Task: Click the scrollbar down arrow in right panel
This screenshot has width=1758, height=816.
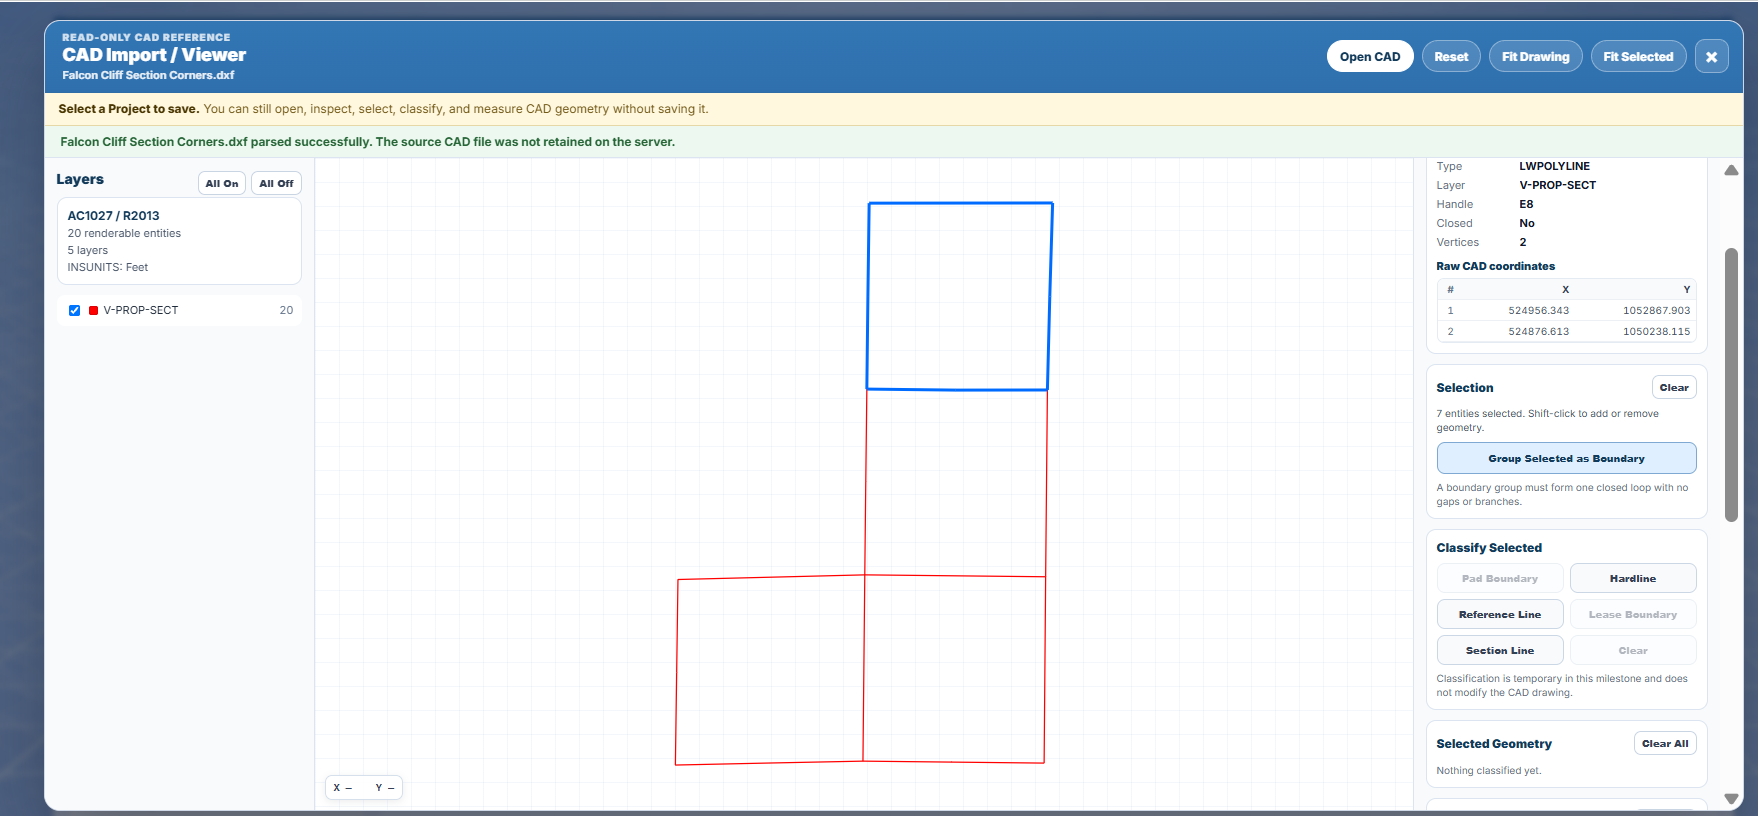Action: tap(1731, 798)
